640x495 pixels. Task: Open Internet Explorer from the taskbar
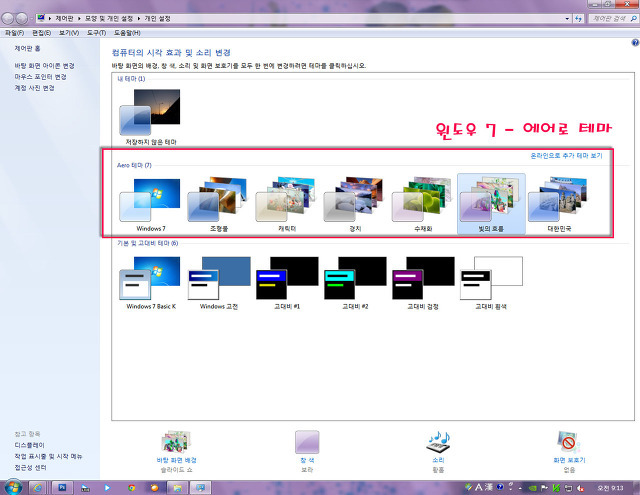[x=38, y=488]
